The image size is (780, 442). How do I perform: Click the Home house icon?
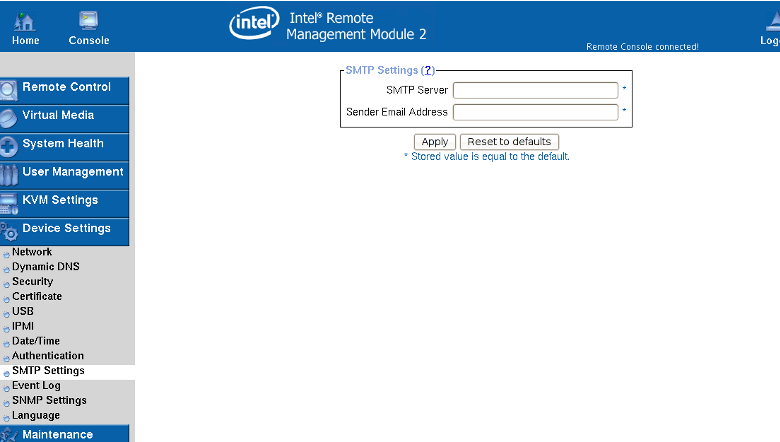pos(24,21)
